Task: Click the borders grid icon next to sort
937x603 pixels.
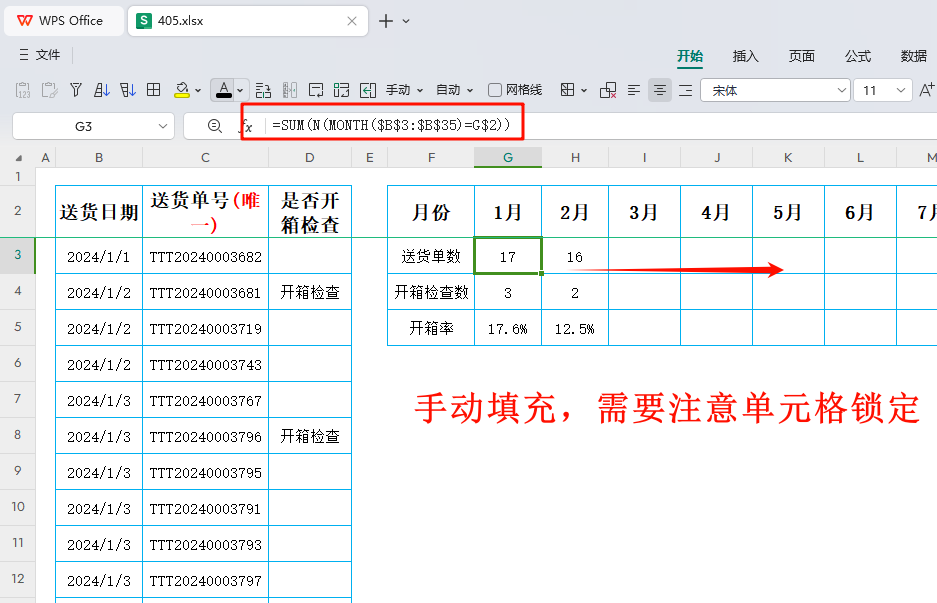Action: pyautogui.click(x=154, y=90)
